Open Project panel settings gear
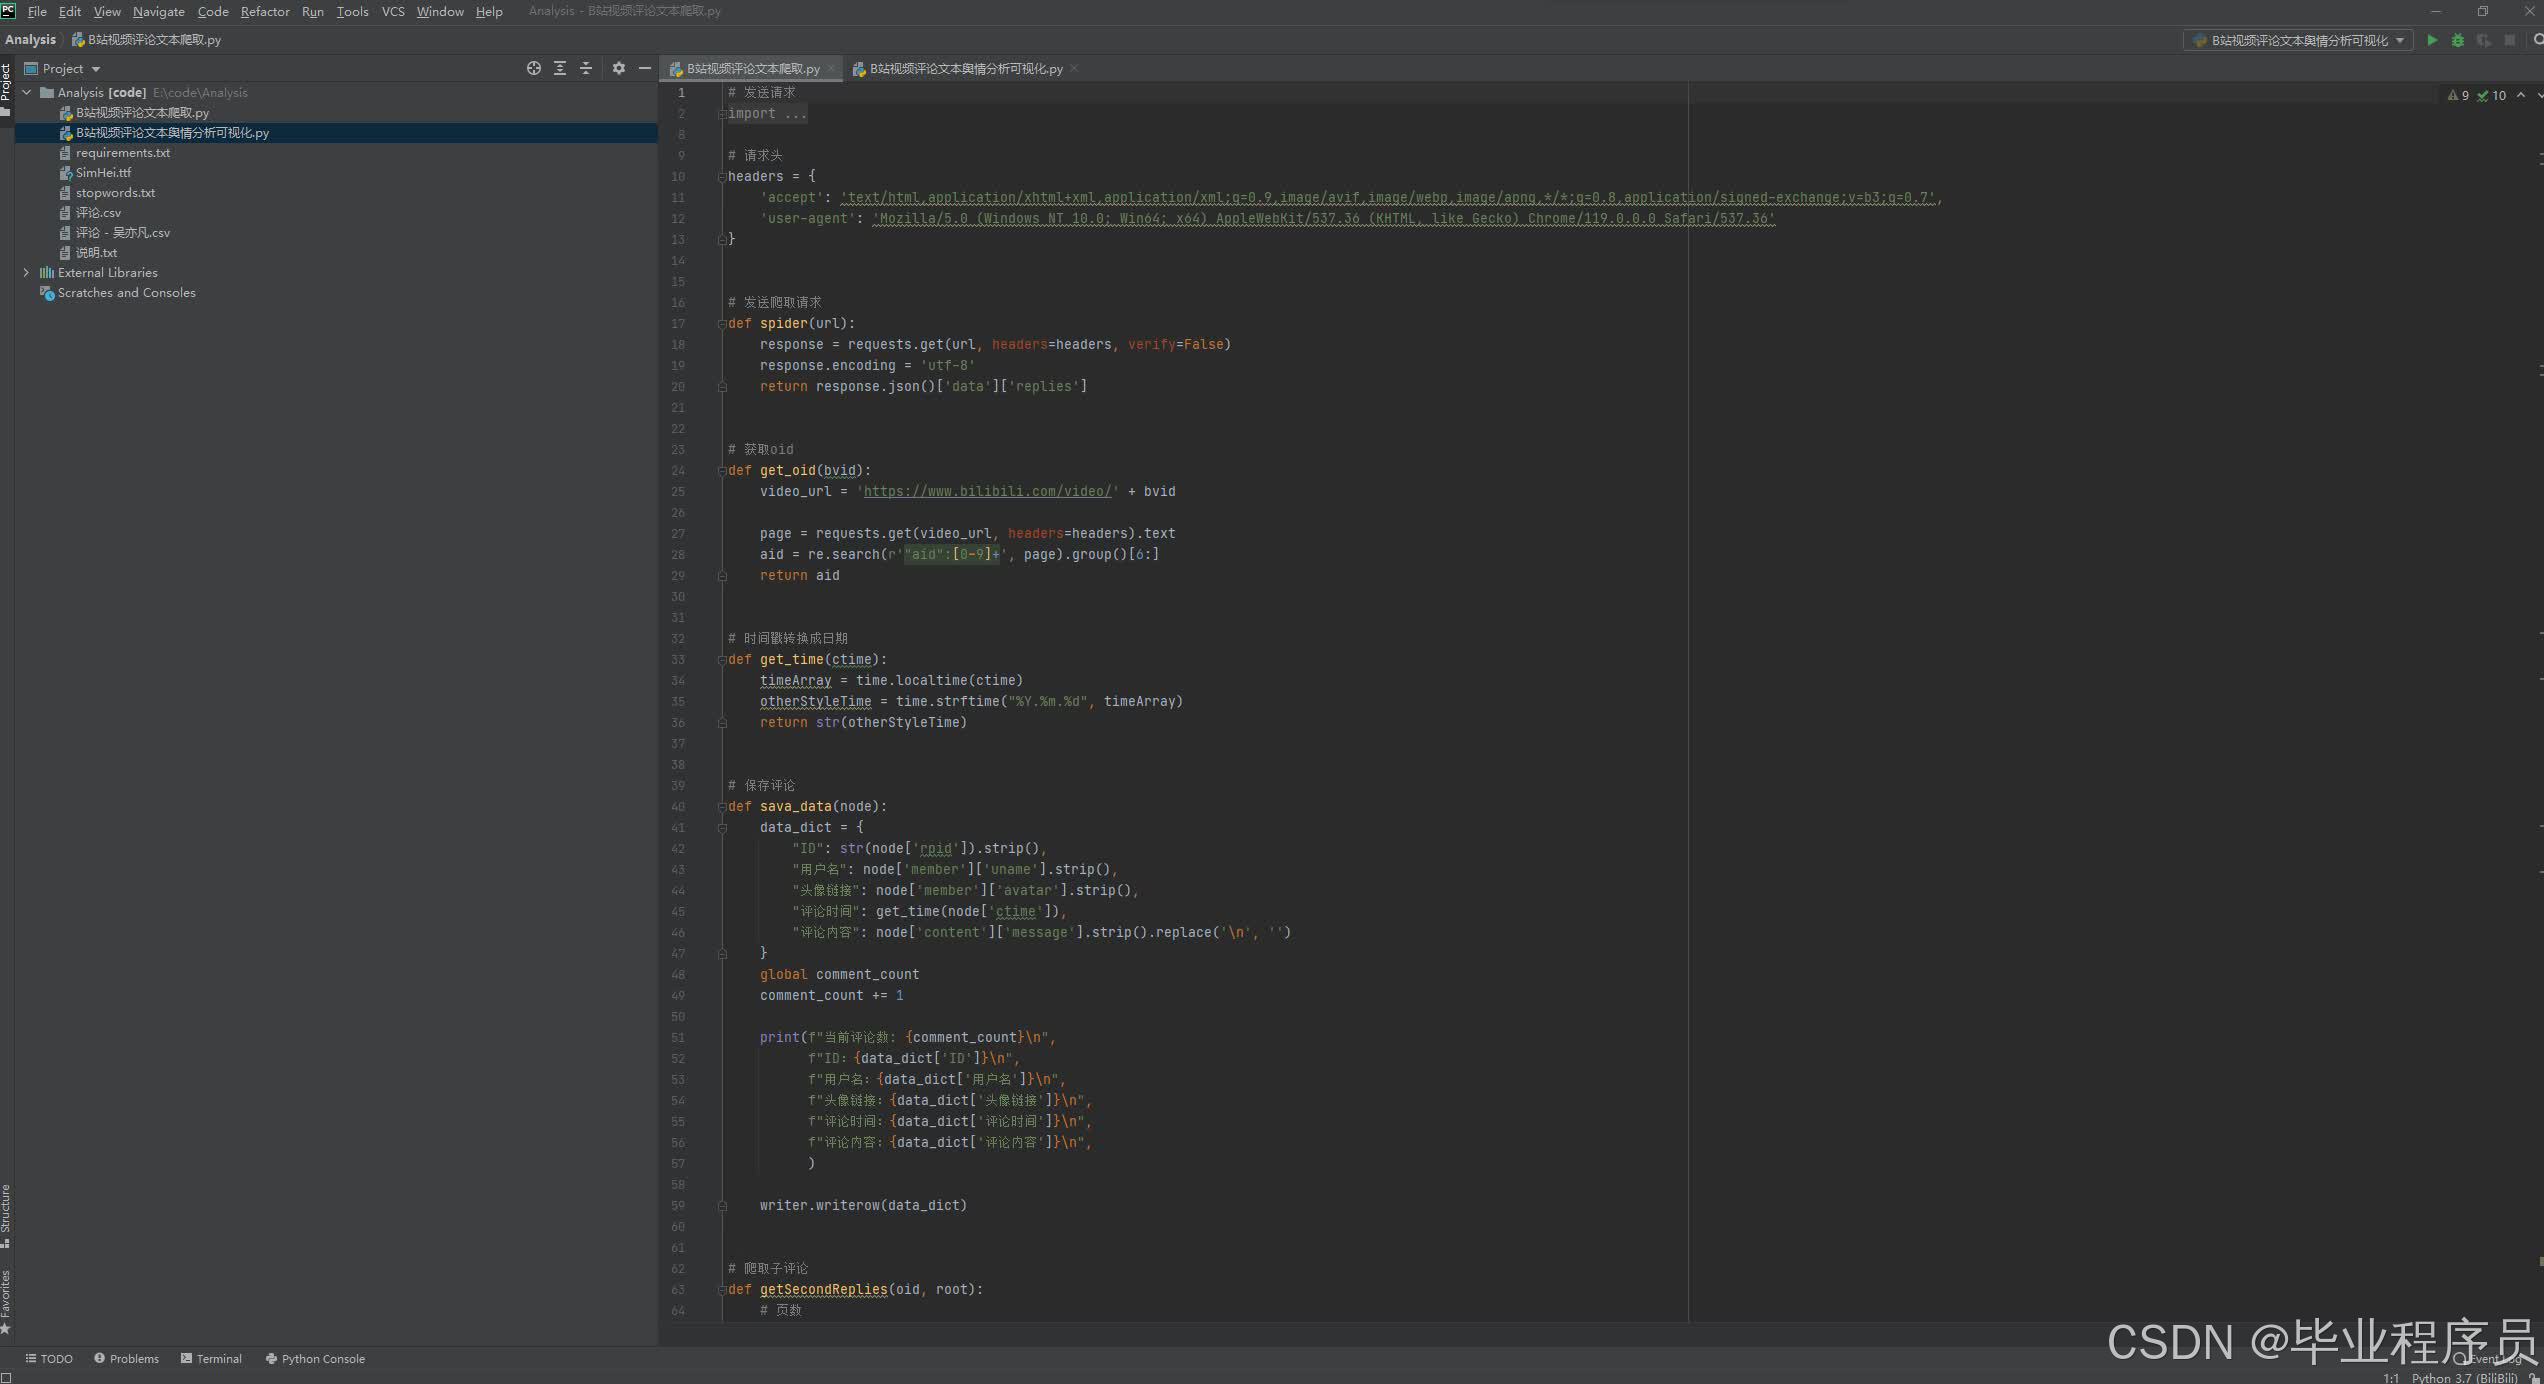Screen dimensions: 2544x1384 pos(619,68)
